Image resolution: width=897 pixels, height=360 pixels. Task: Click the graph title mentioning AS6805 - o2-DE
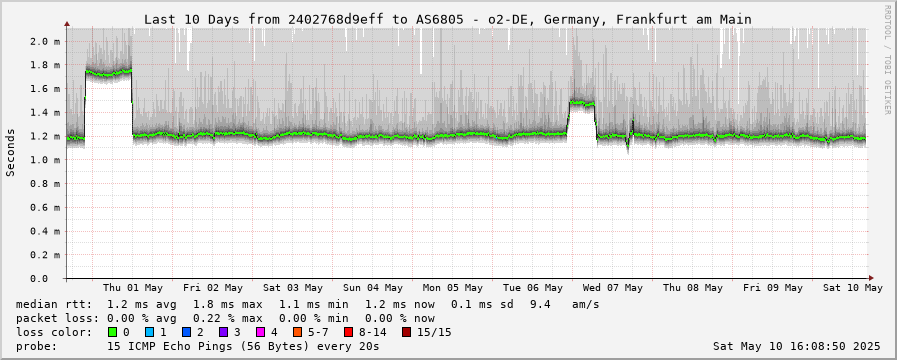point(447,19)
